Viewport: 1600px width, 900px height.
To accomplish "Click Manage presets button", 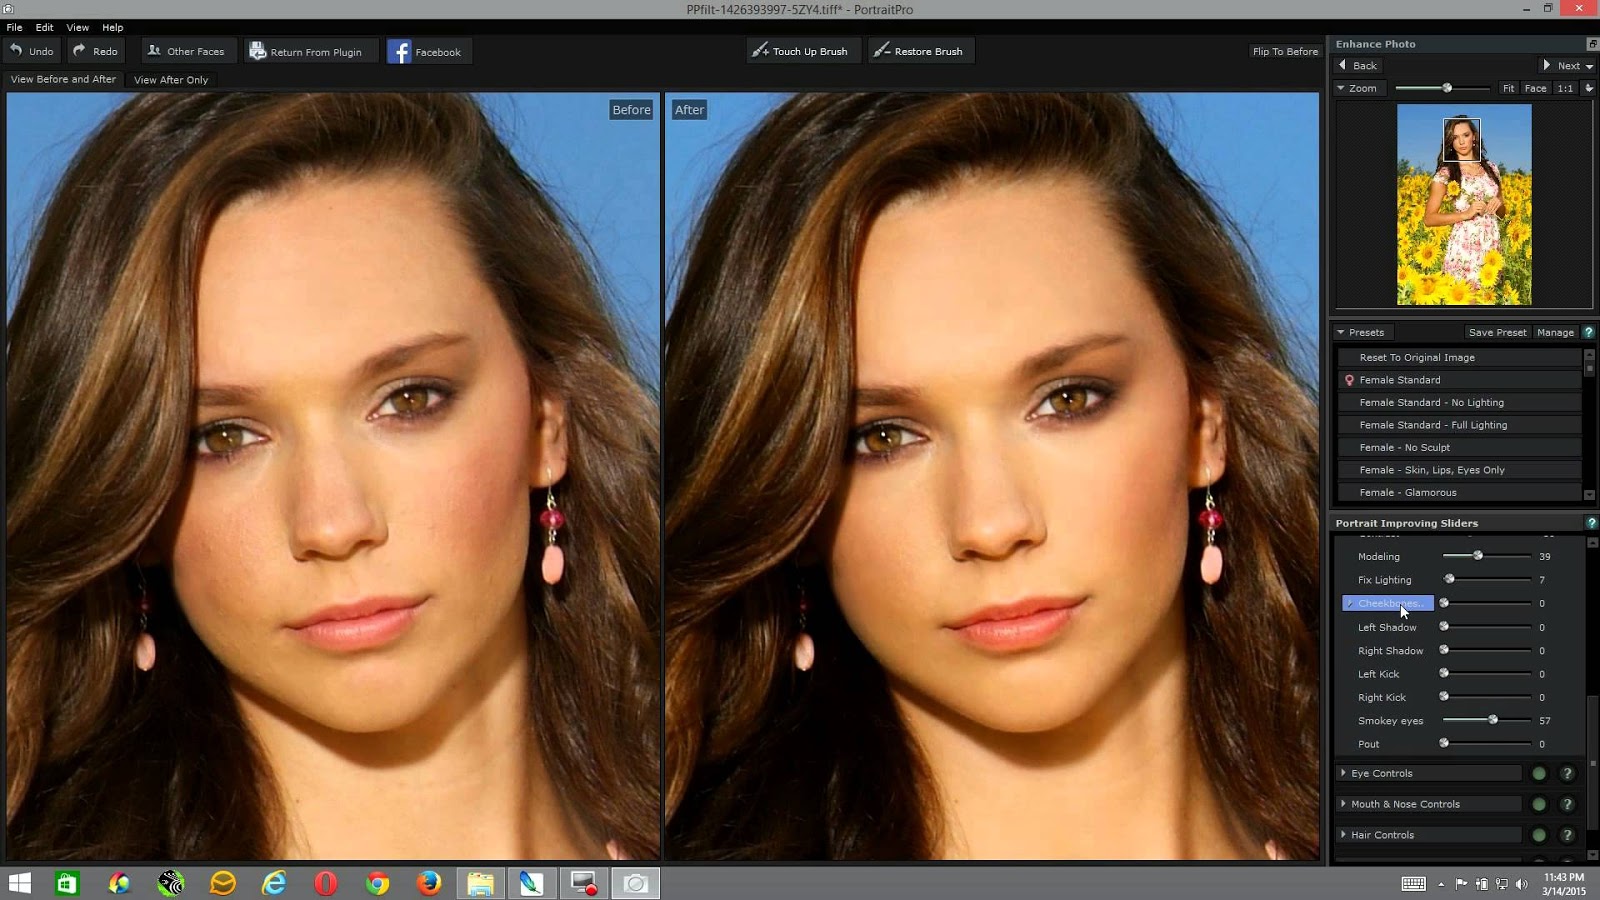I will tap(1555, 332).
